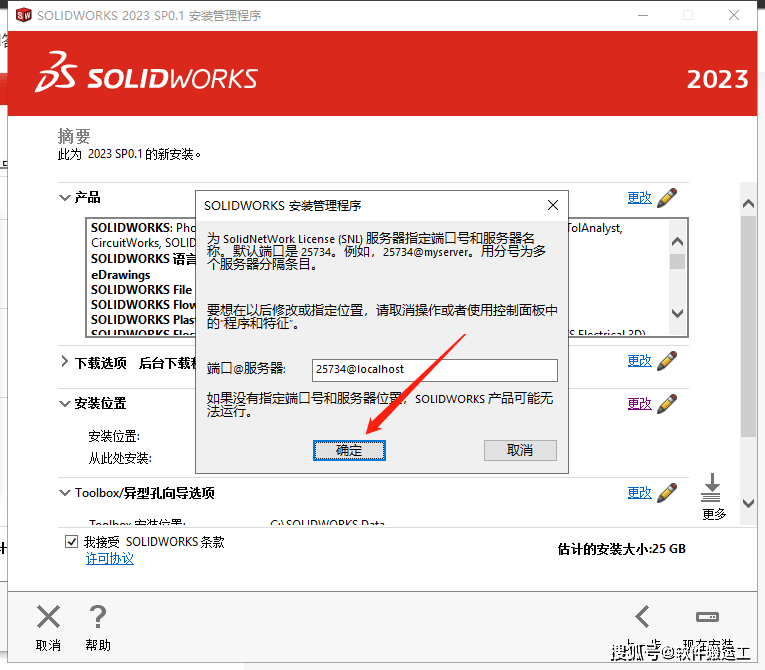Open 更改 link for Toolbox options
Viewport: 765px width, 670px height.
[639, 493]
